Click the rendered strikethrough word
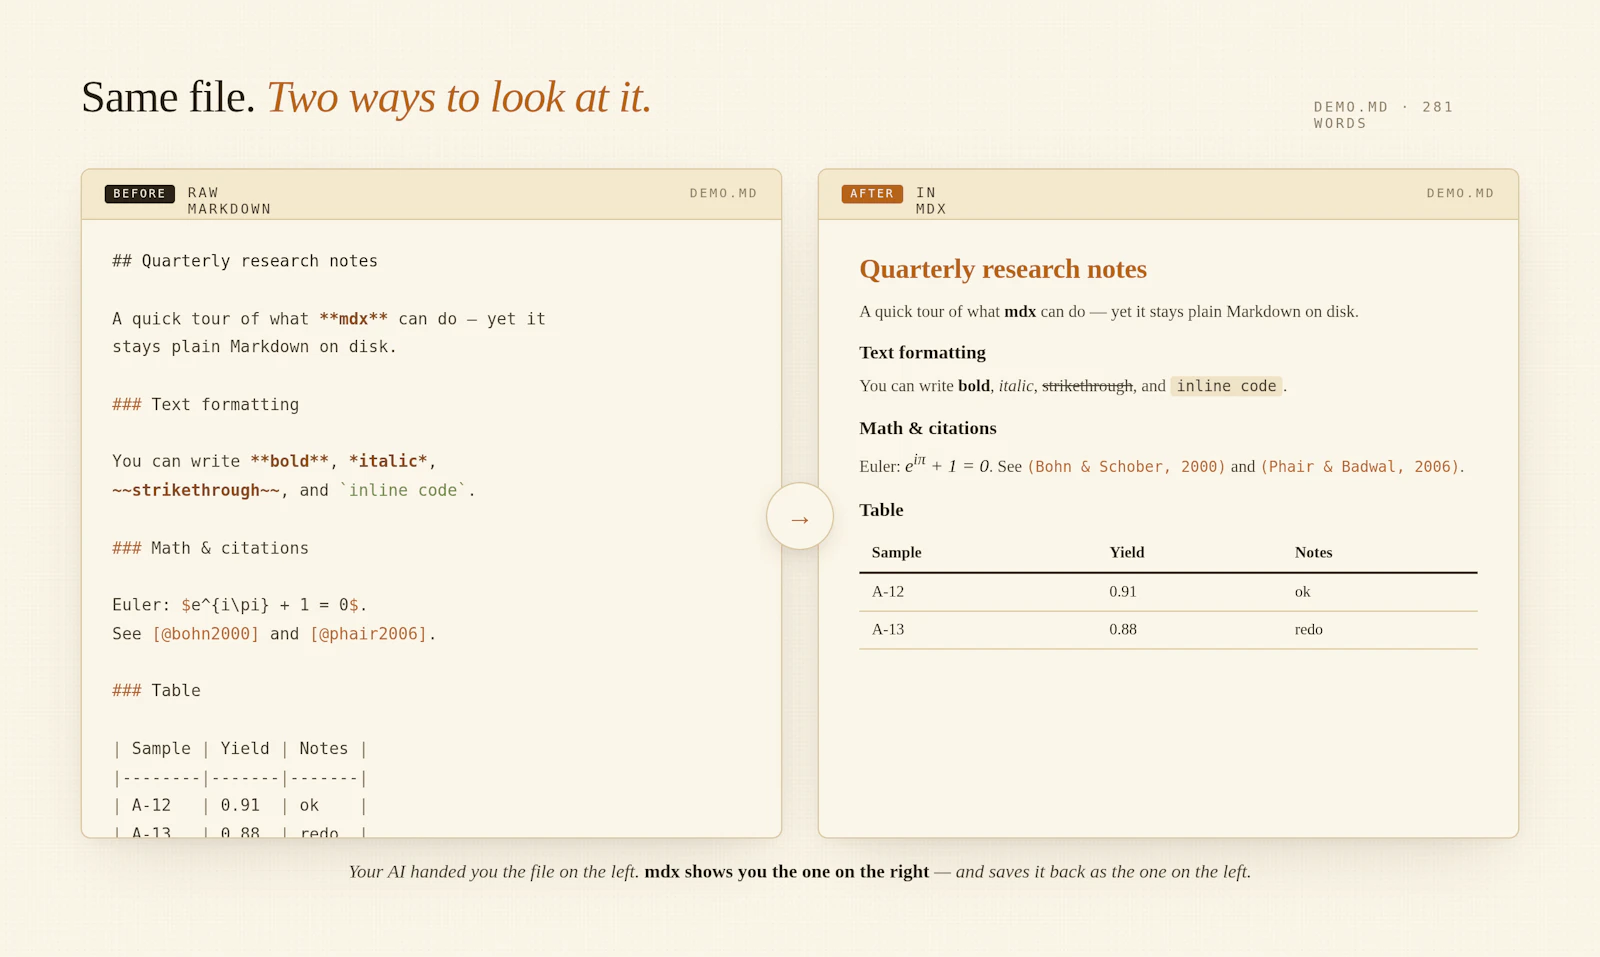 tap(1087, 386)
